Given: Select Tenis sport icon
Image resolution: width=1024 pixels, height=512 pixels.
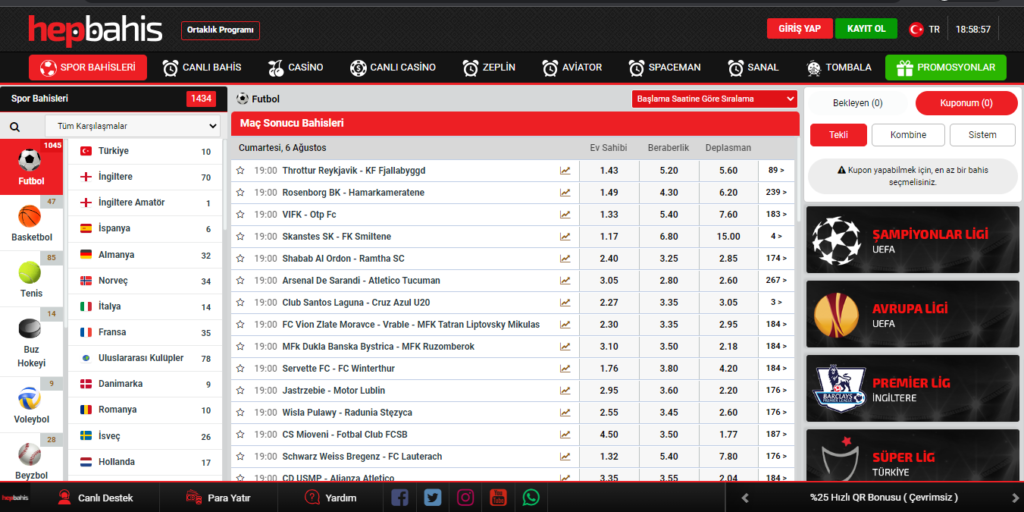Looking at the screenshot, I should [x=31, y=280].
